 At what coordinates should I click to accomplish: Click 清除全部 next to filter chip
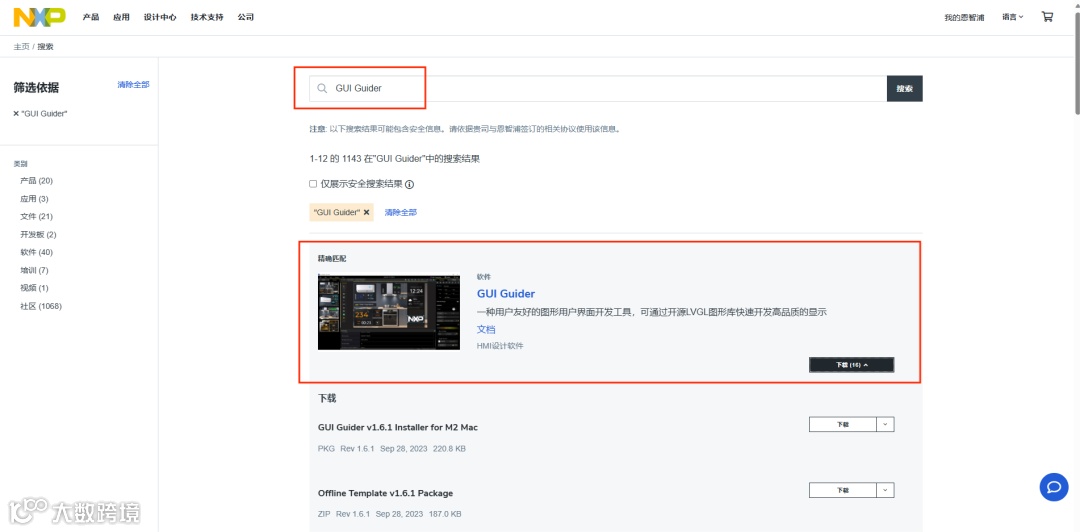(400, 212)
